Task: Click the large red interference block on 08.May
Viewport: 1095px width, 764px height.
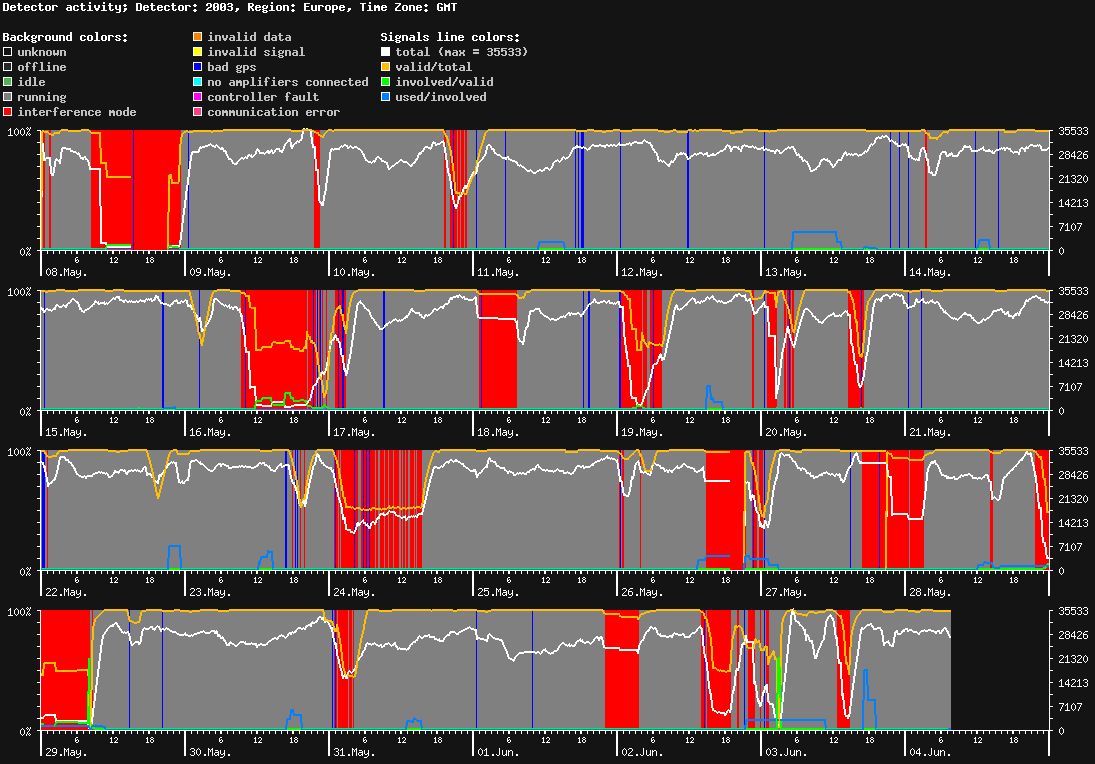Action: 136,189
